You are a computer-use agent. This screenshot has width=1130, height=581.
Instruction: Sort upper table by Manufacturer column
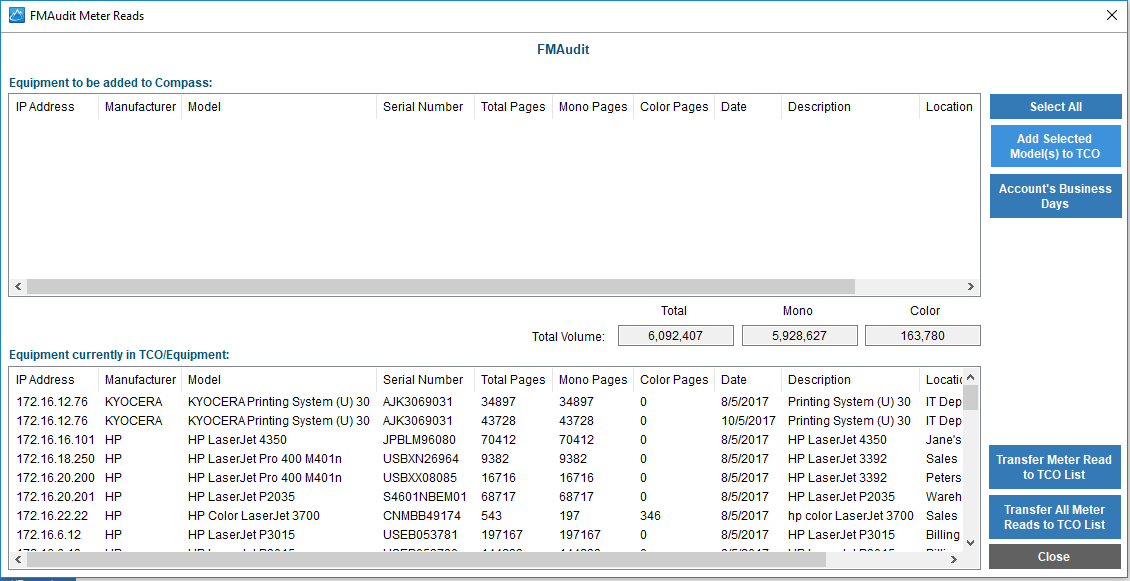point(140,107)
